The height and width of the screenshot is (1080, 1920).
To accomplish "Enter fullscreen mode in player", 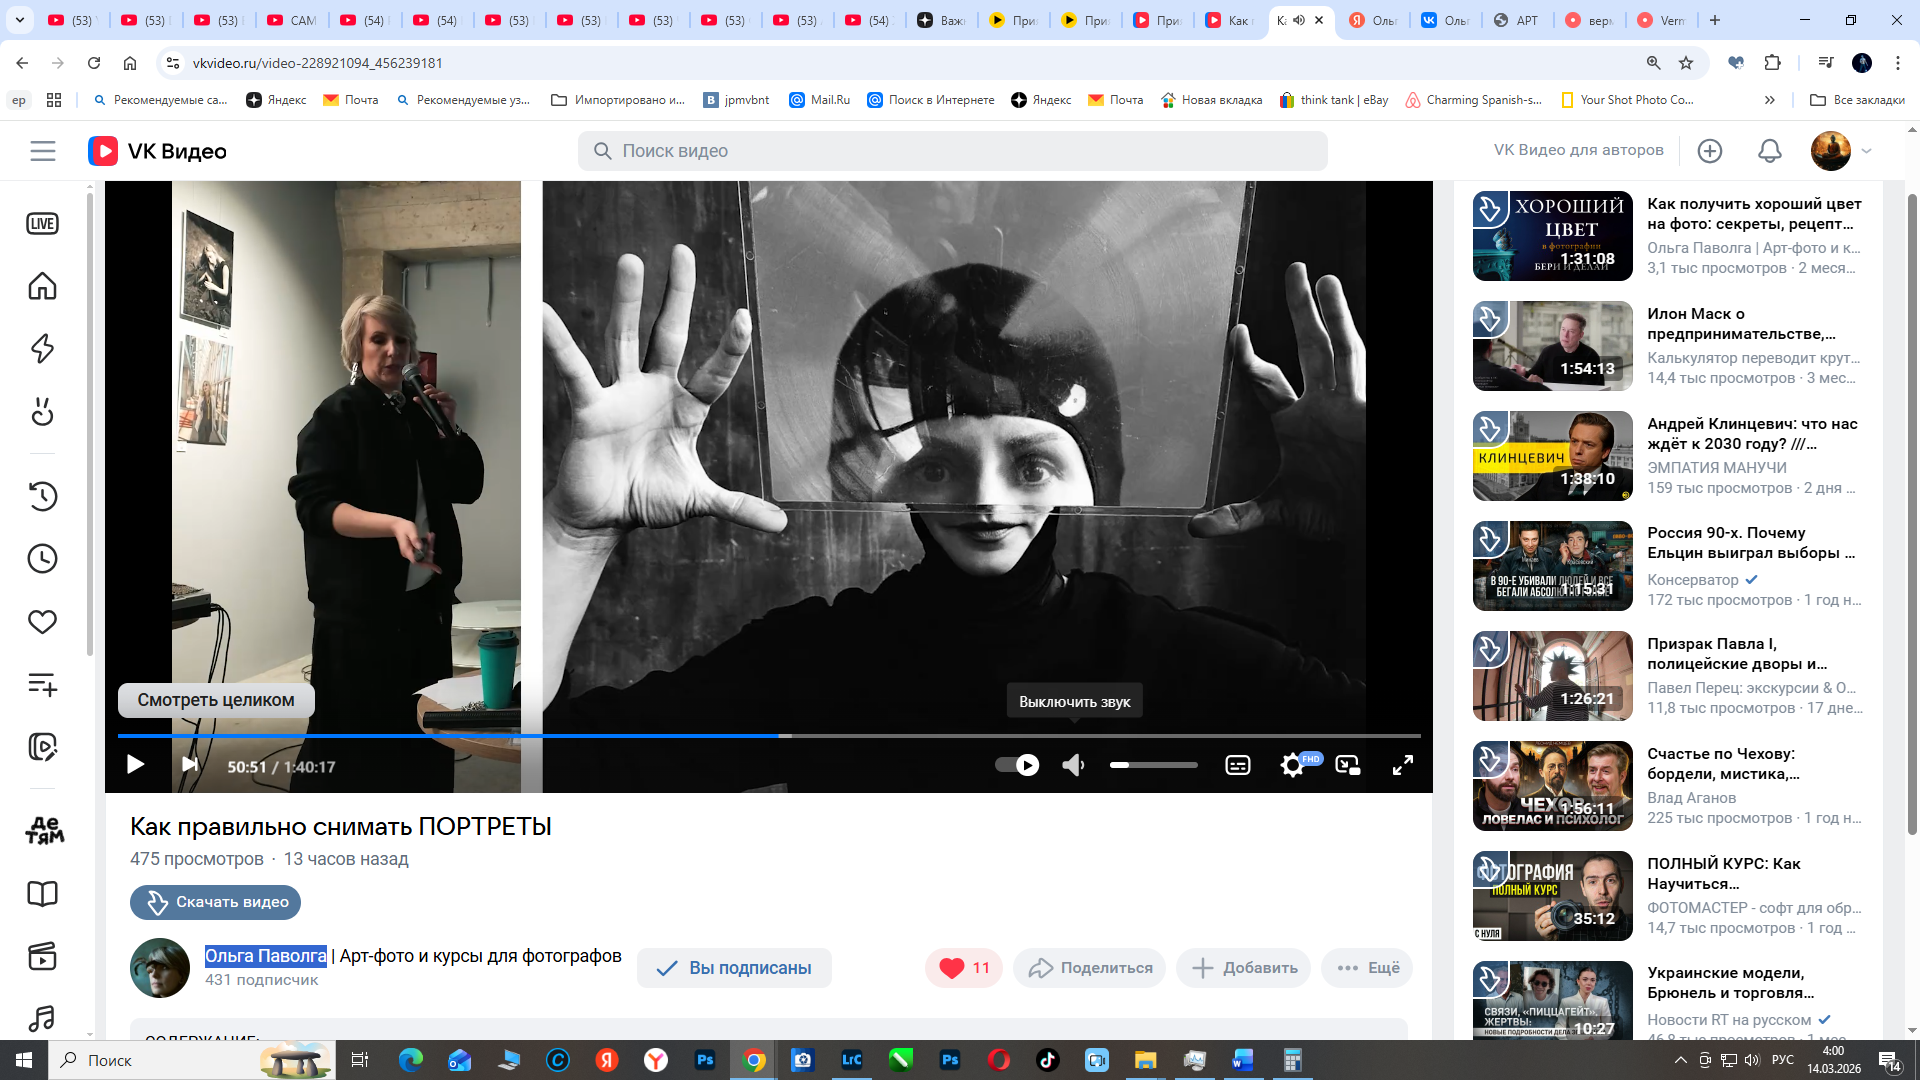I will point(1402,765).
